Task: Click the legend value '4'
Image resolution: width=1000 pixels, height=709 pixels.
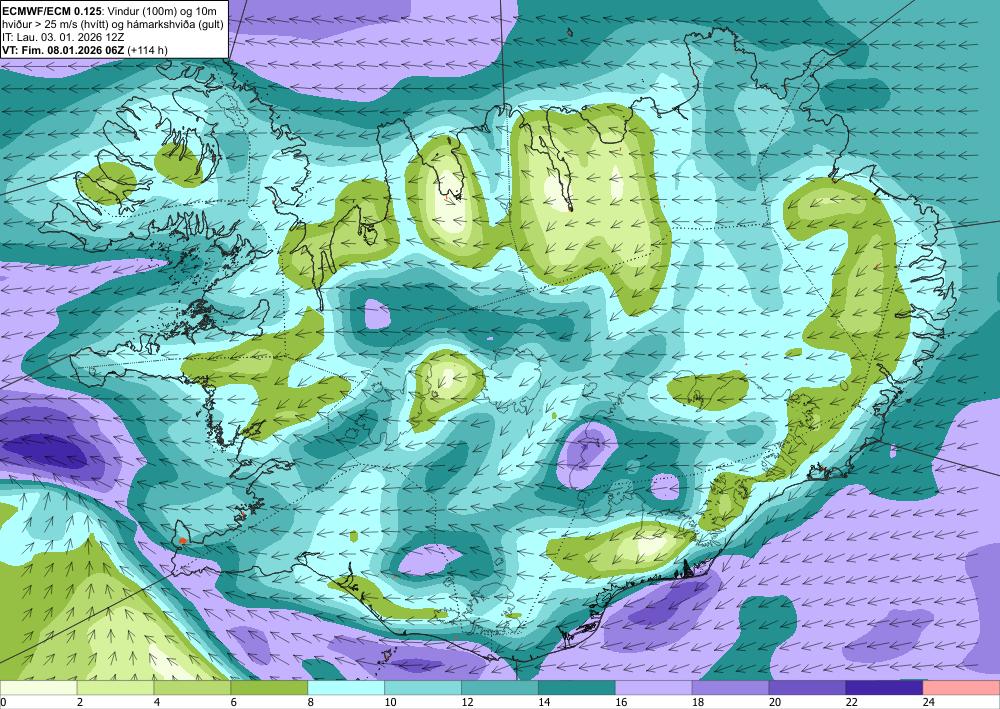Action: [157, 702]
